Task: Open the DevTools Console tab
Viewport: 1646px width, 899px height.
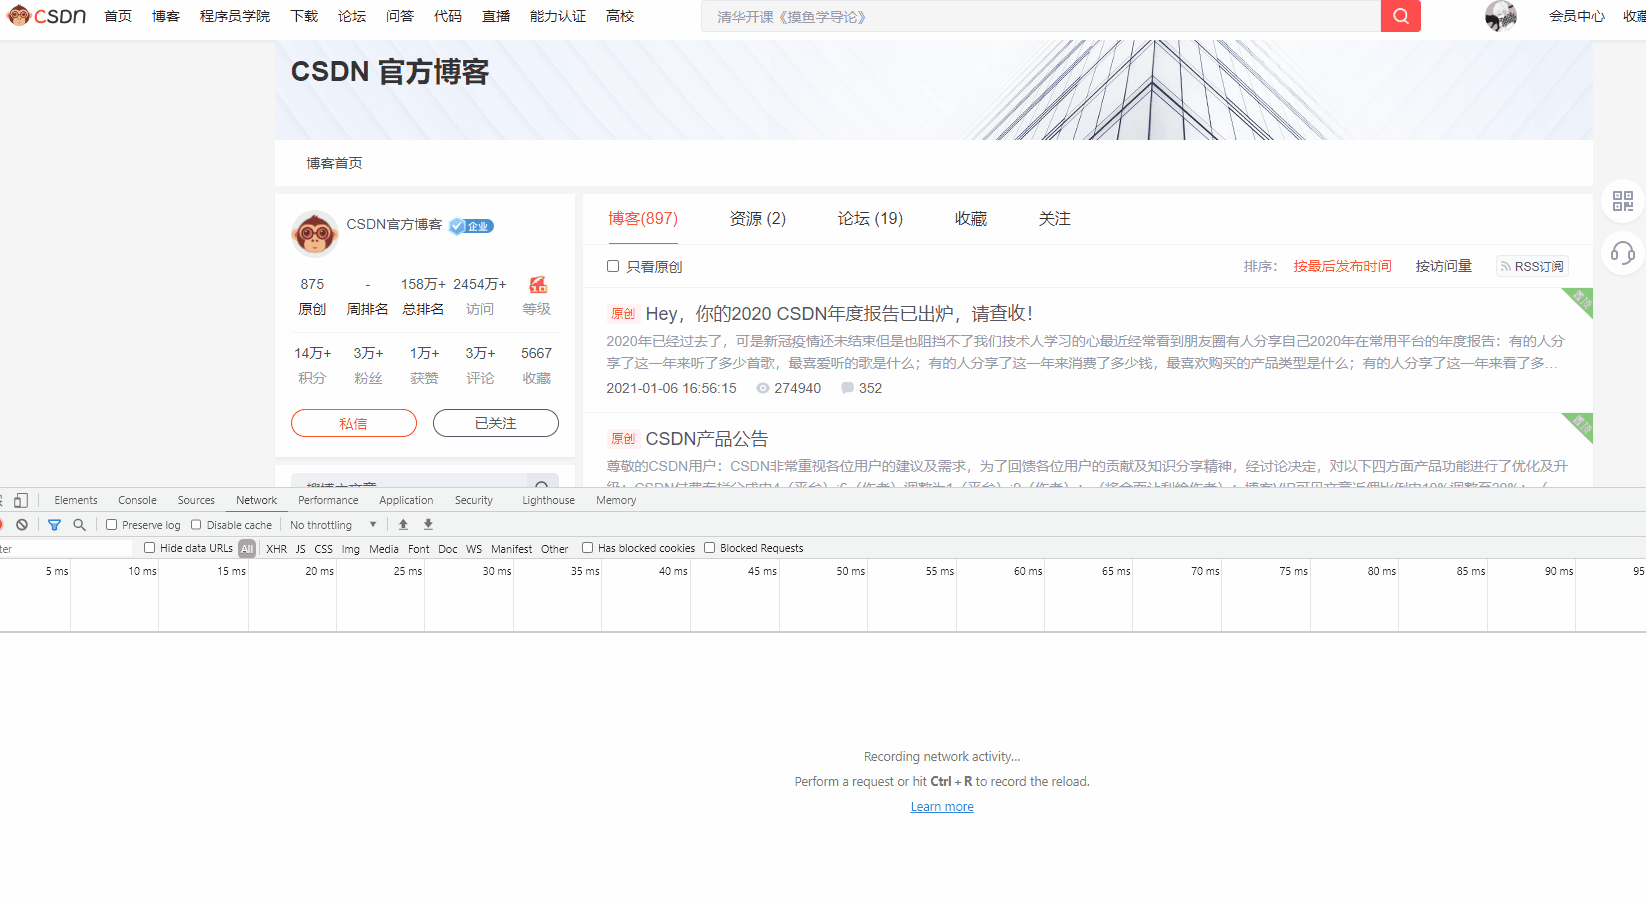Action: click(137, 500)
